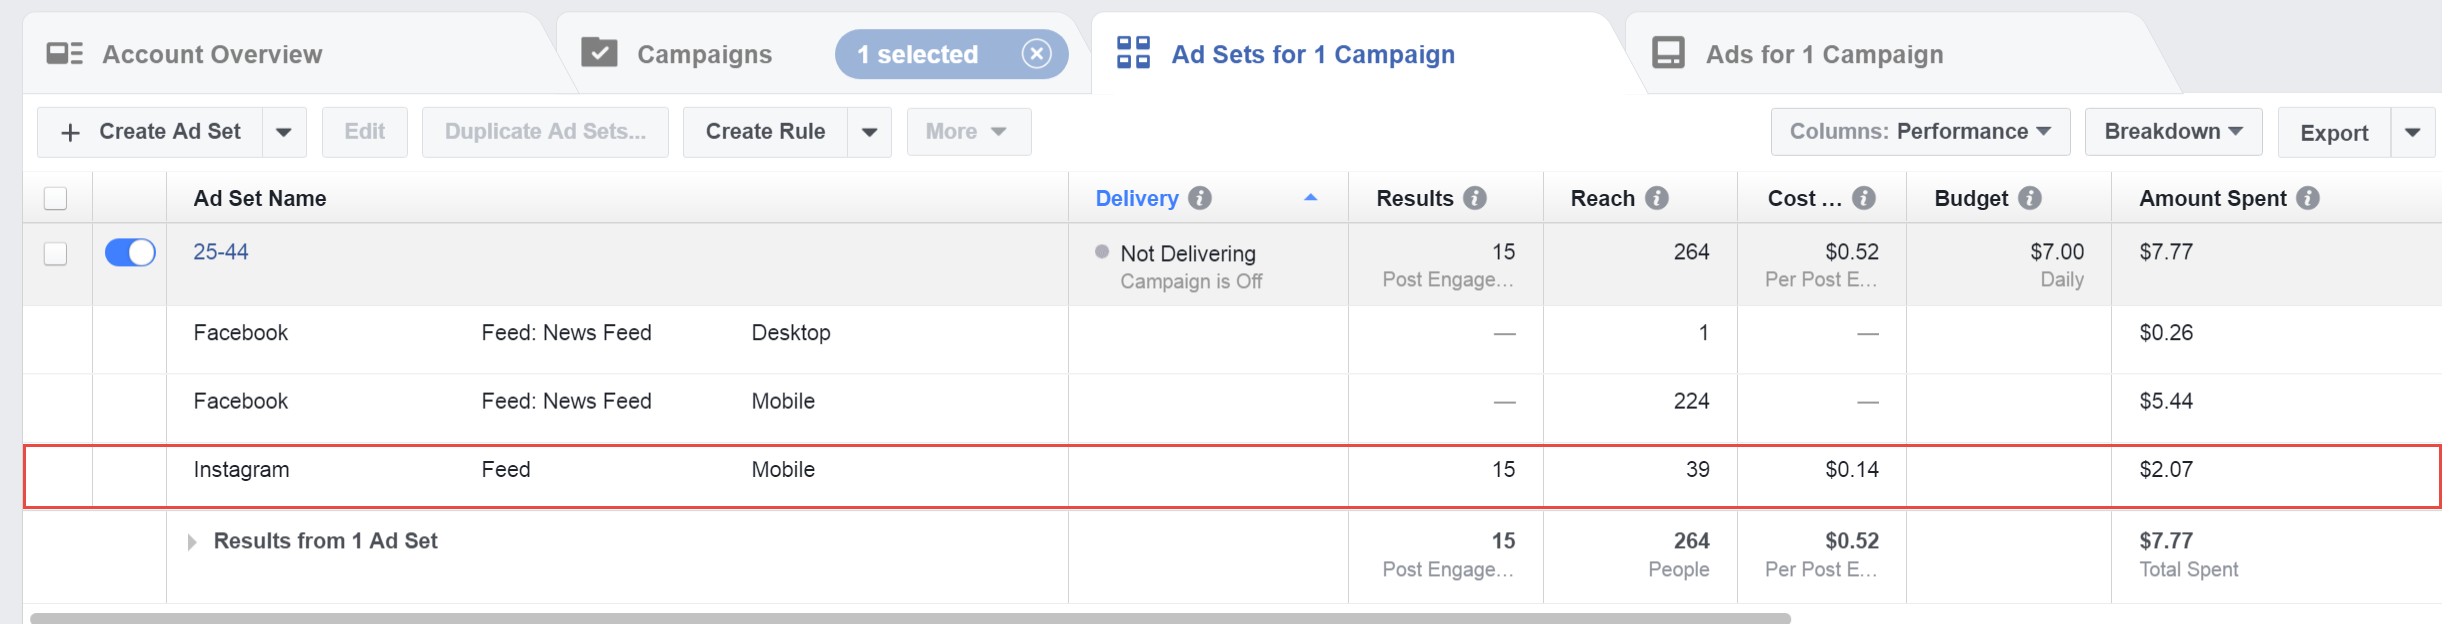Open the Create Ad Set dropdown arrow
Viewport: 2442px width, 624px height.
[x=284, y=132]
